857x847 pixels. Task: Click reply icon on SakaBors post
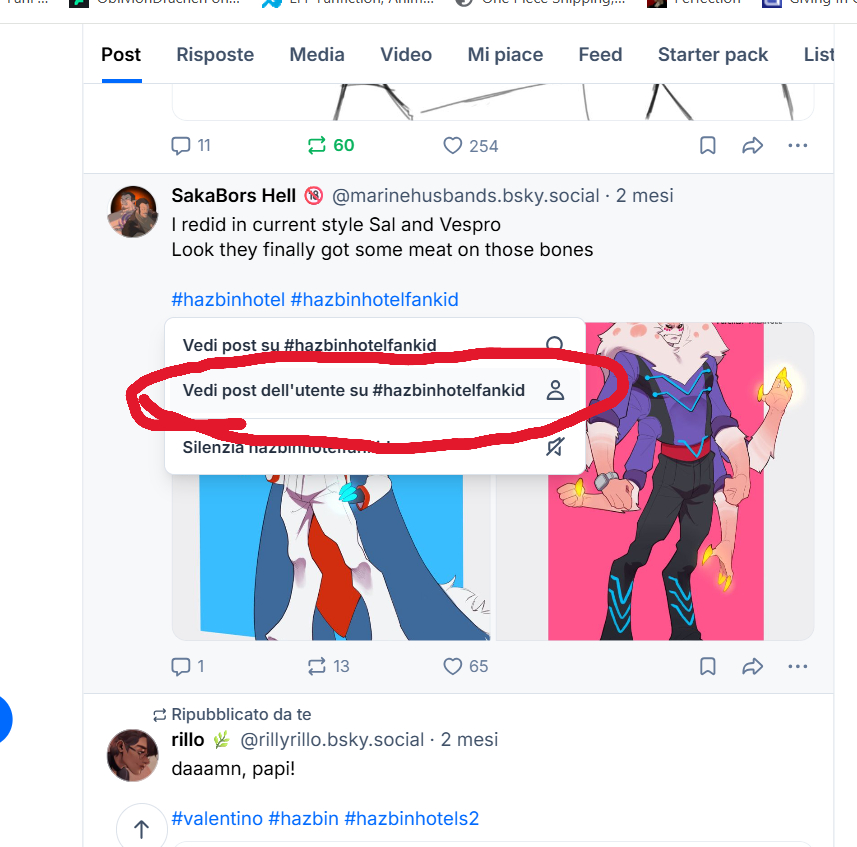click(181, 666)
